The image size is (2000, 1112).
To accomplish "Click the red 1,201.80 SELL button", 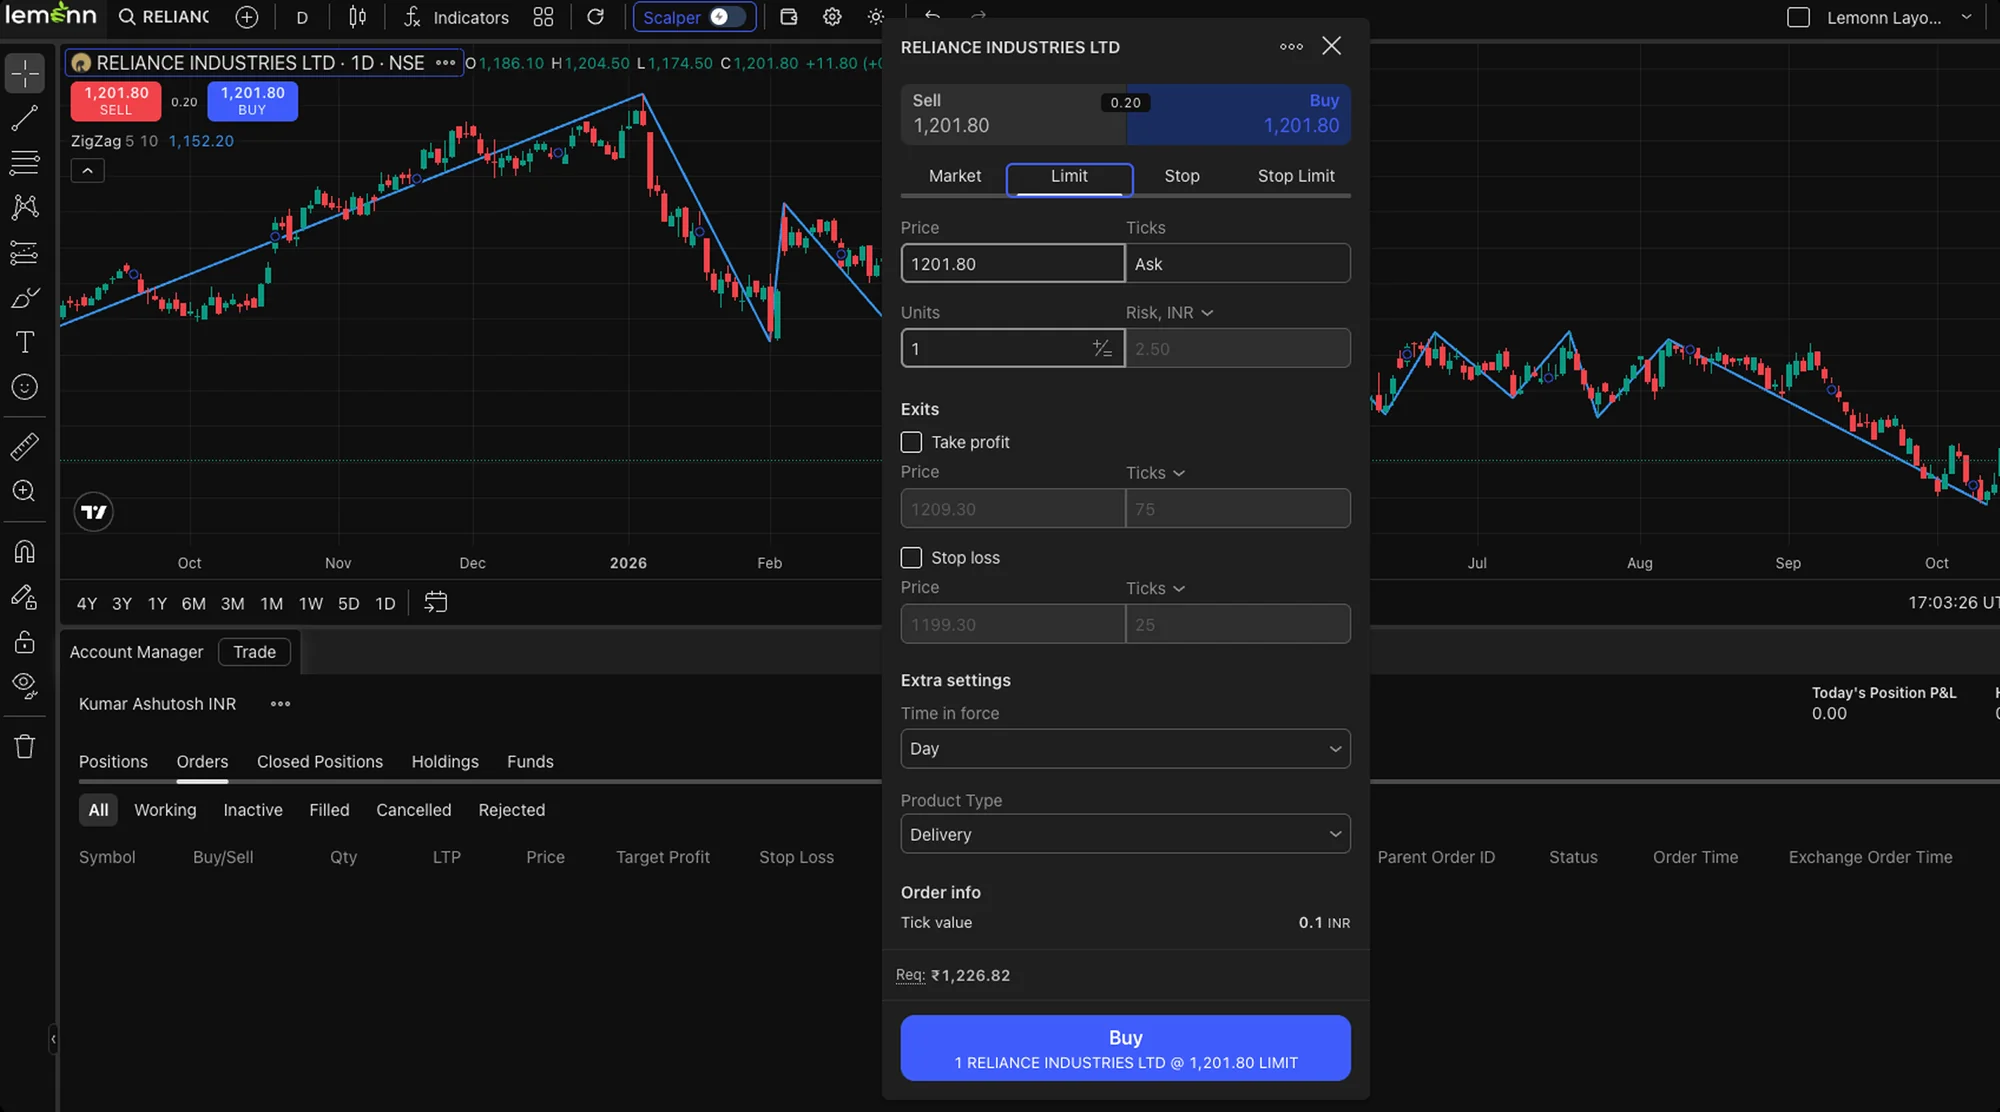I will (x=115, y=101).
